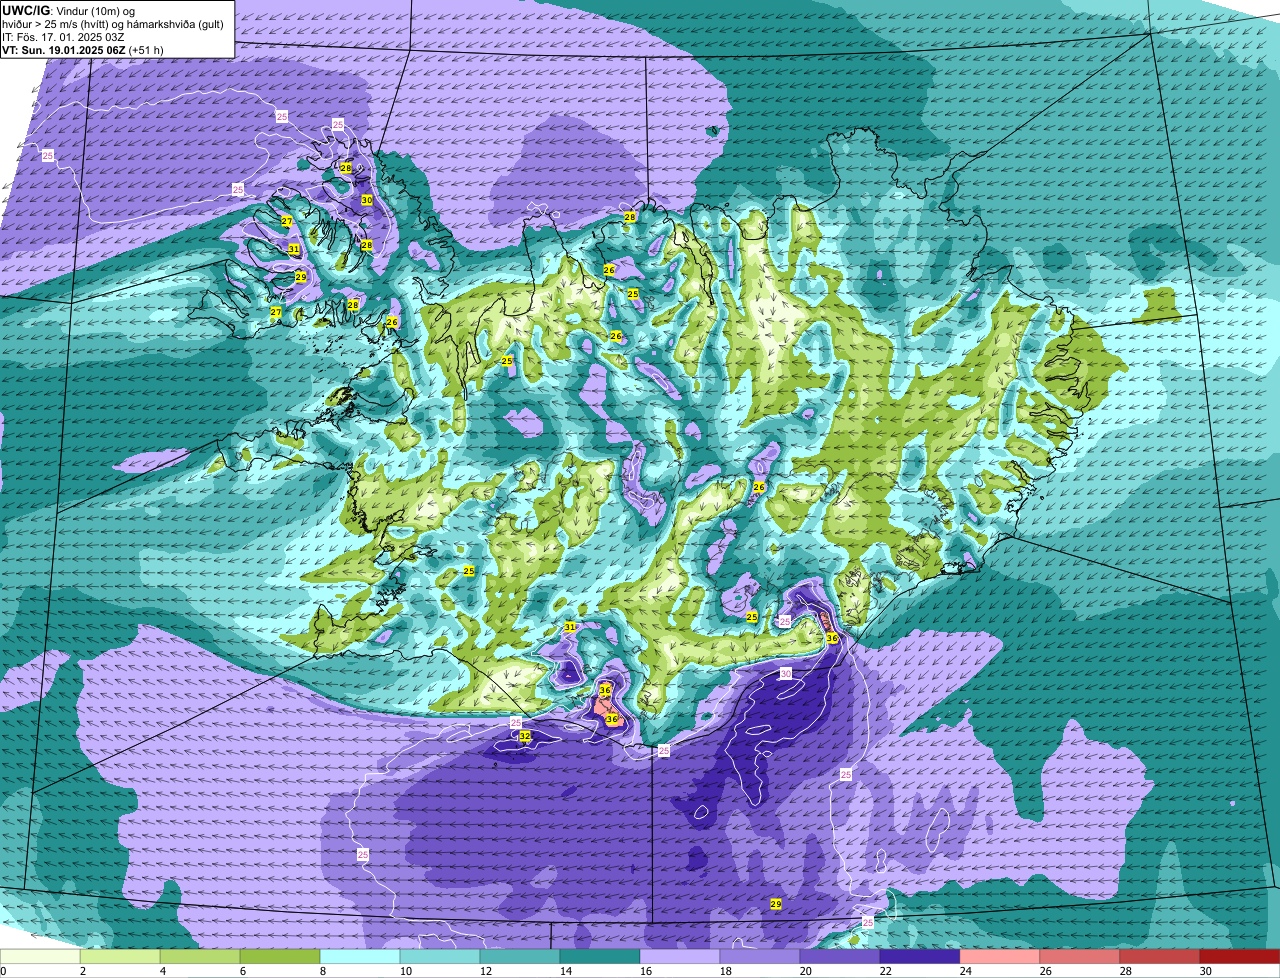
Task: Click the legend scale label "26"
Action: pyautogui.click(x=1046, y=971)
